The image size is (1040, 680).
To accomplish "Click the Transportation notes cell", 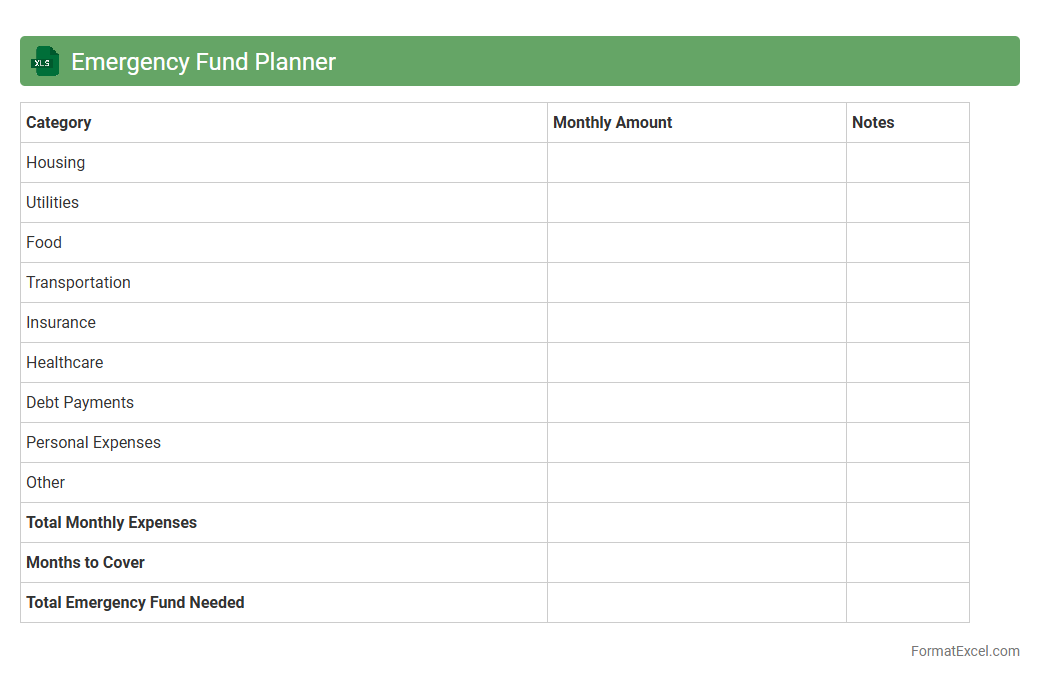I will tap(907, 283).
